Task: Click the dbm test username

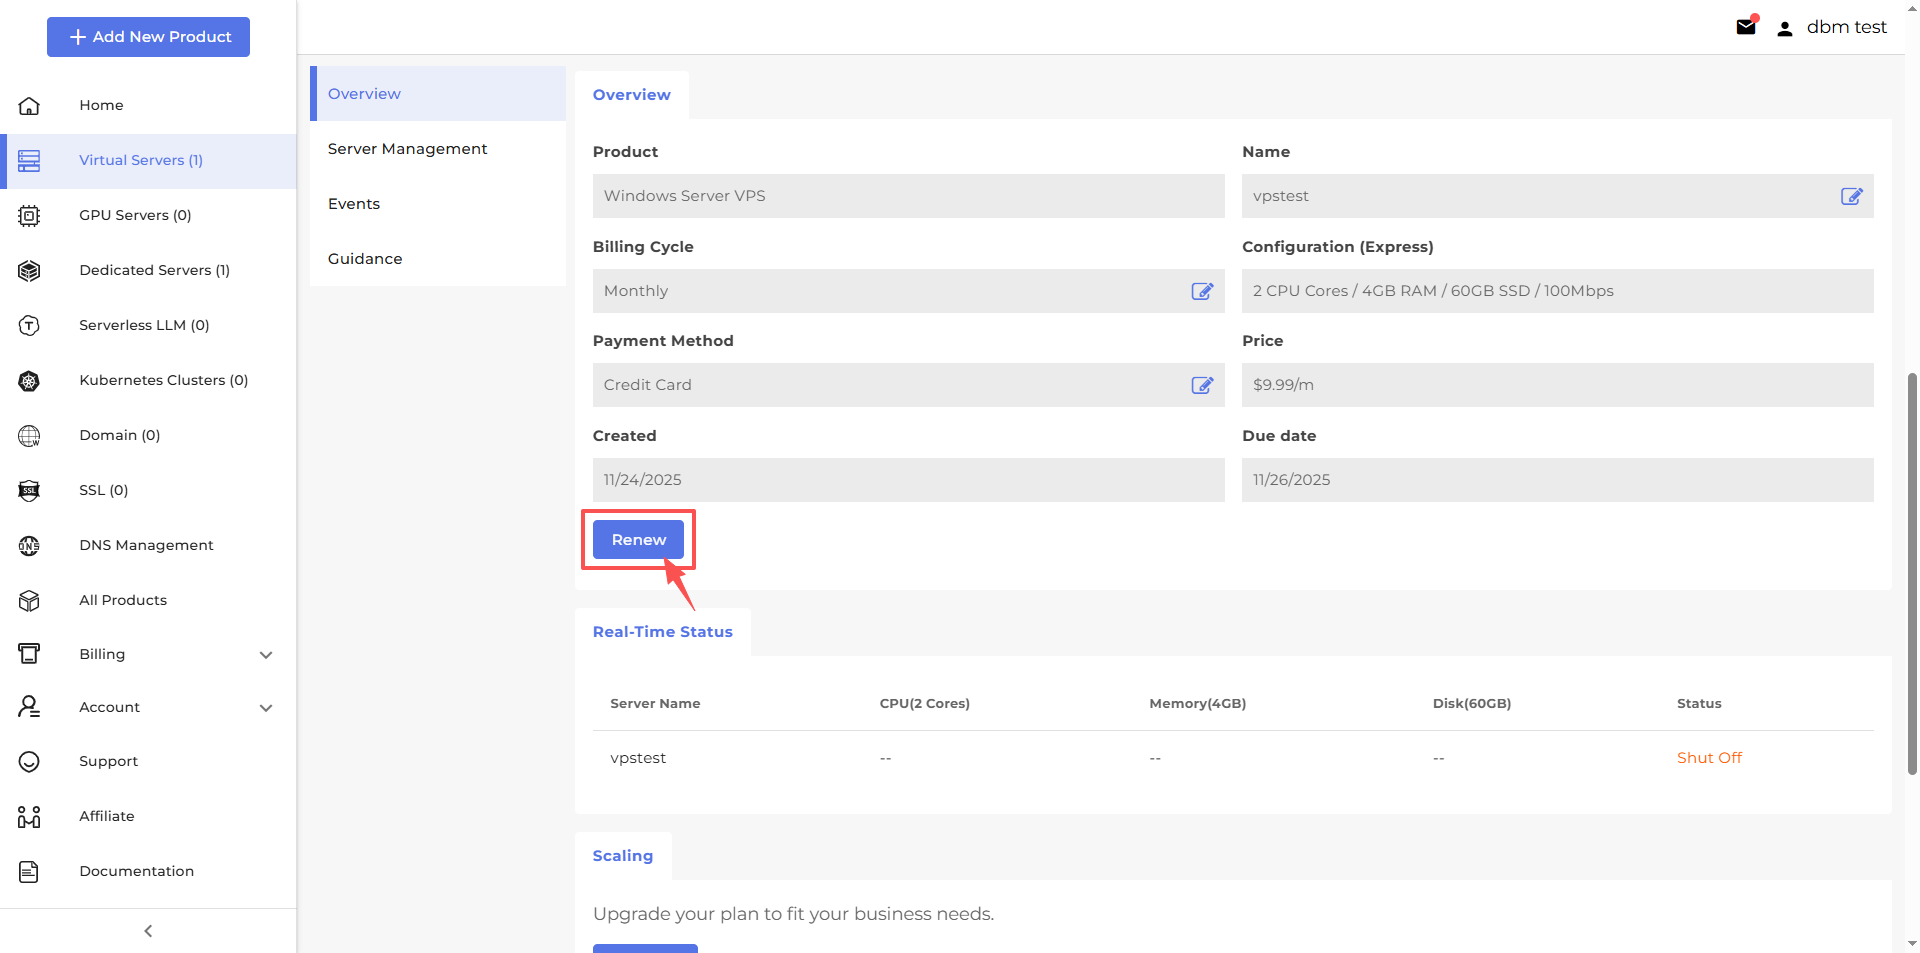Action: pyautogui.click(x=1846, y=27)
